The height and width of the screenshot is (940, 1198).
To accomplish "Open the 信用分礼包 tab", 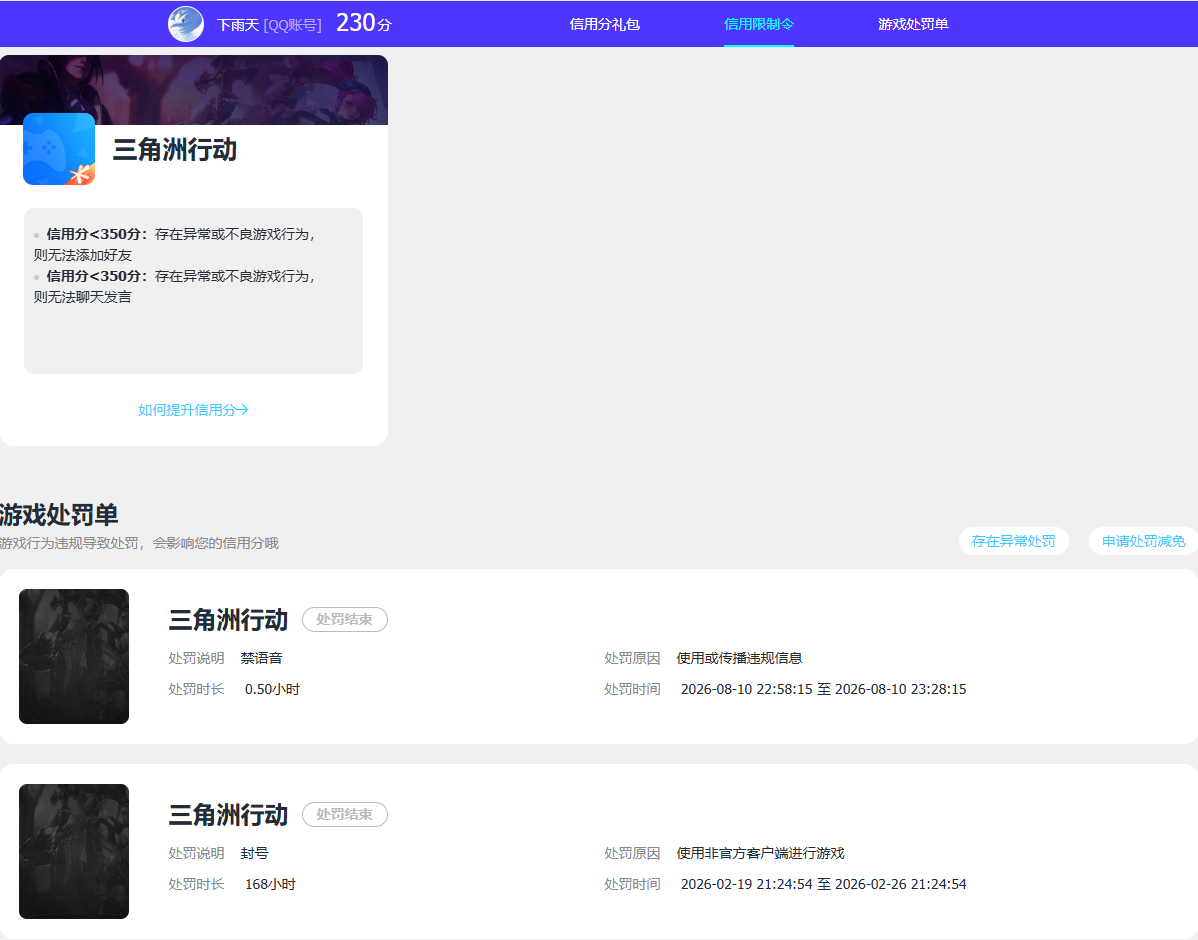I will (x=604, y=24).
